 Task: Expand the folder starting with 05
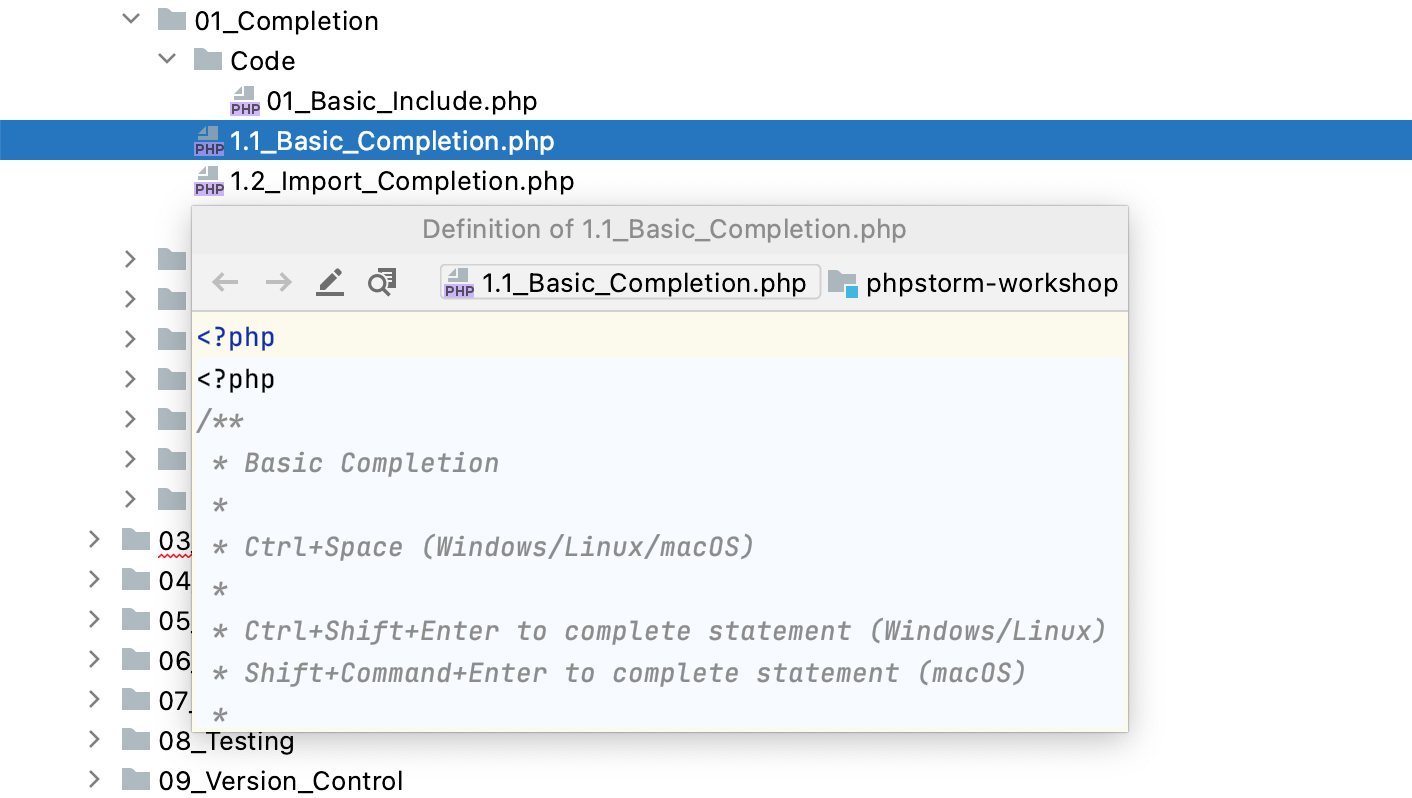tap(94, 620)
